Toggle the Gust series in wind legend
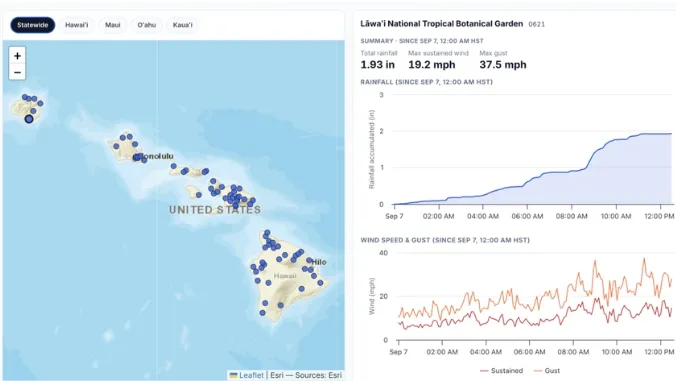 pyautogui.click(x=547, y=371)
